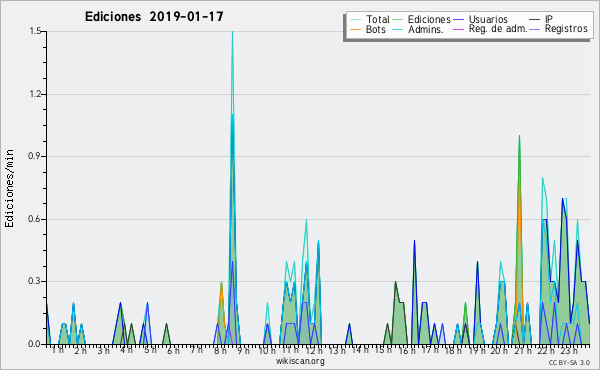600x370 pixels.
Task: Click the magenta Reg. de adm. legend swatch
Action: click(x=458, y=29)
